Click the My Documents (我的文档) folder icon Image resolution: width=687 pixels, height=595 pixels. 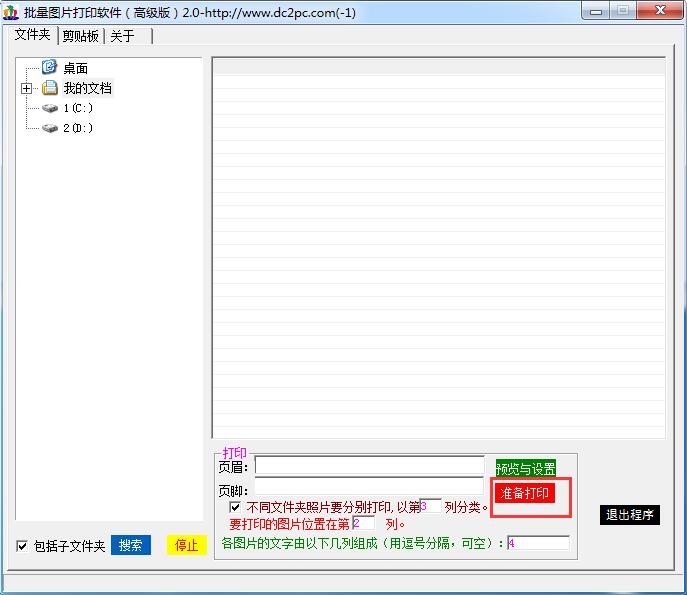[50, 88]
